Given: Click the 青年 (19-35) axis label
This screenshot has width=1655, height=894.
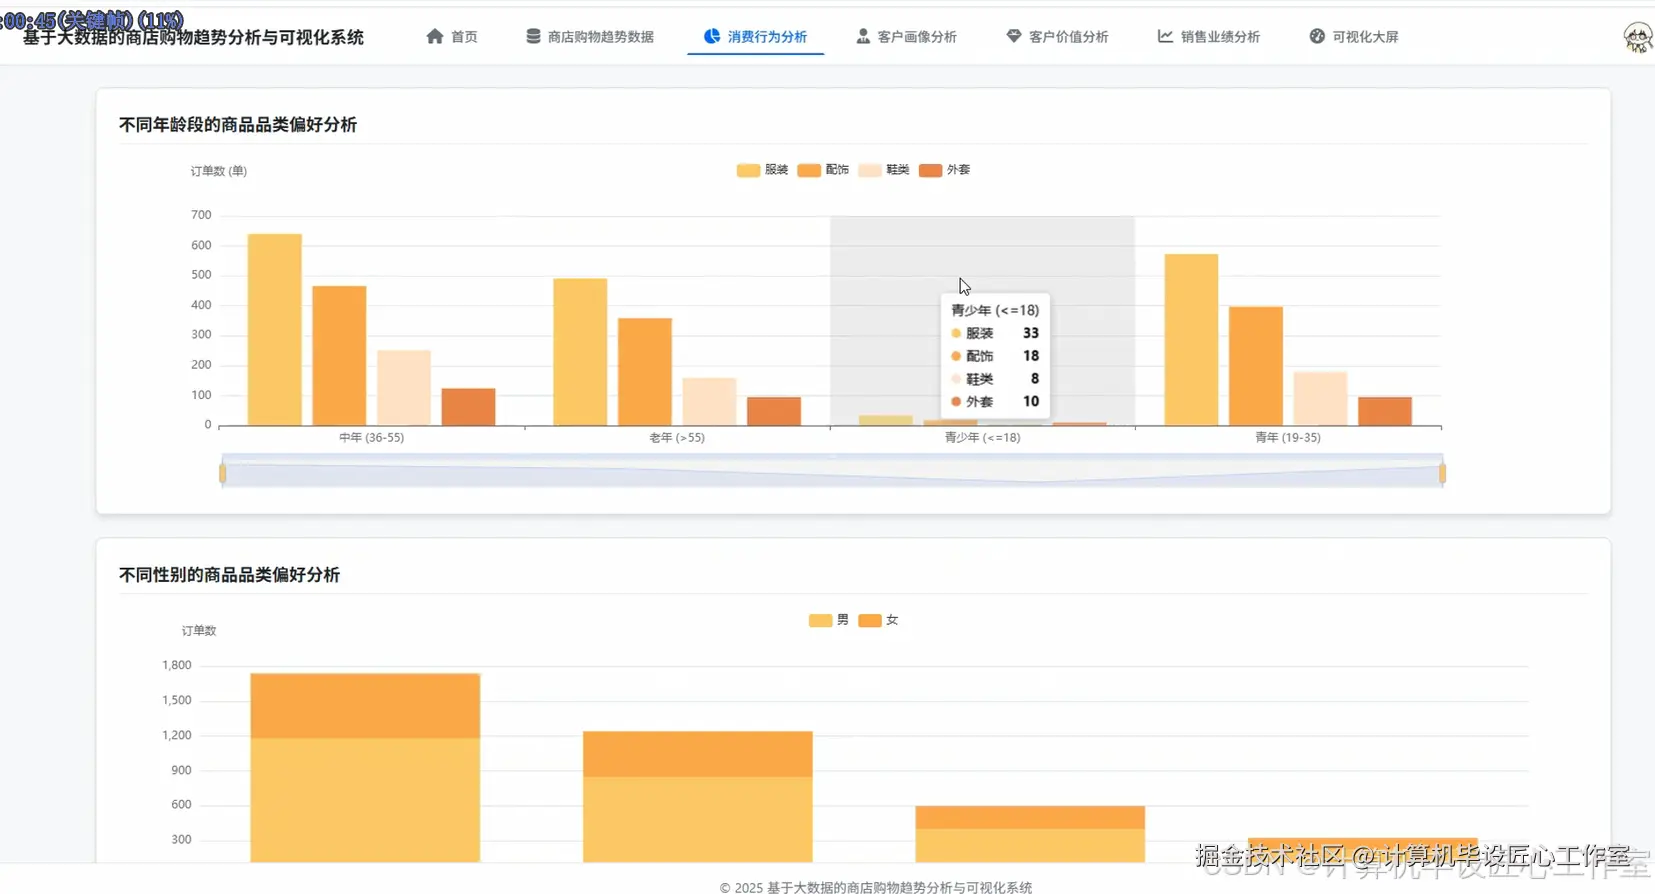Looking at the screenshot, I should coord(1288,438).
